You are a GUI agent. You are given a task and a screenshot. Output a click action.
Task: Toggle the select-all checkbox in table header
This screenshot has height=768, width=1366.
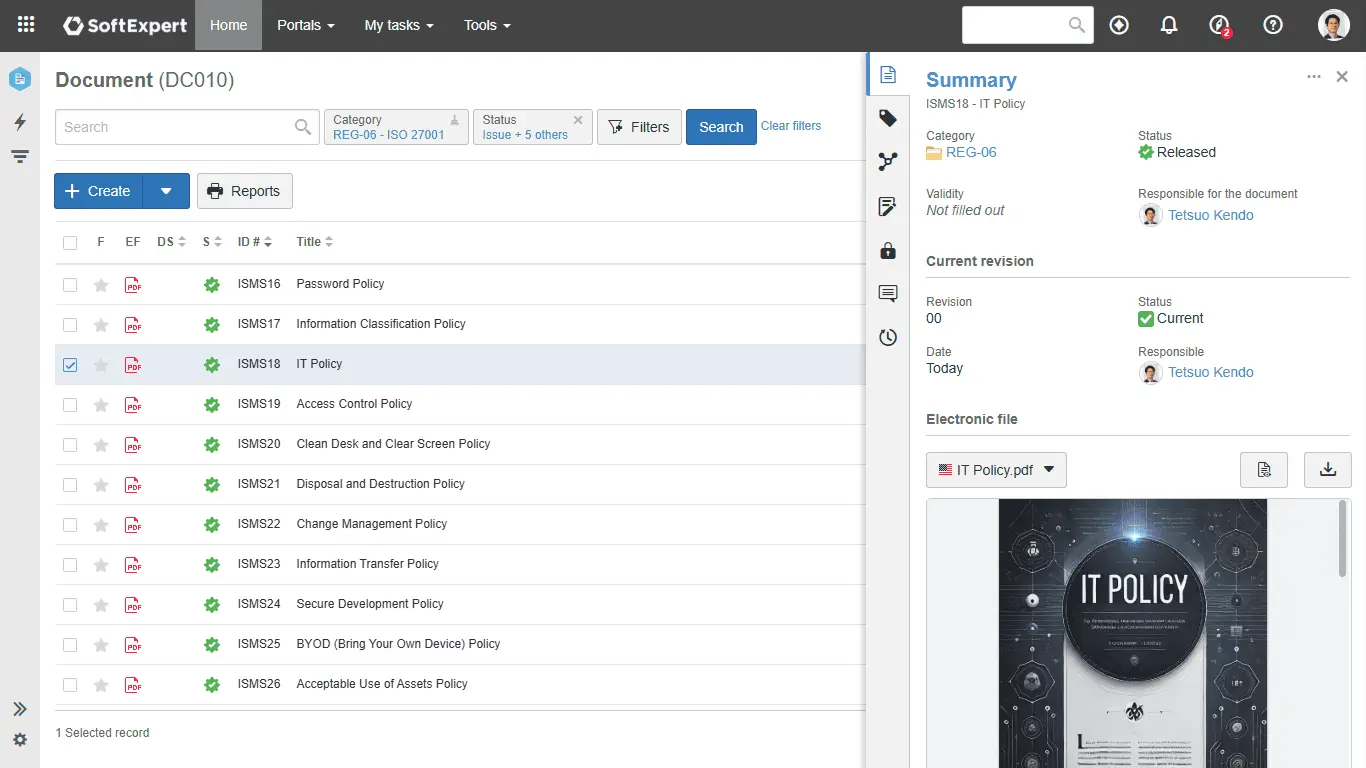(70, 242)
